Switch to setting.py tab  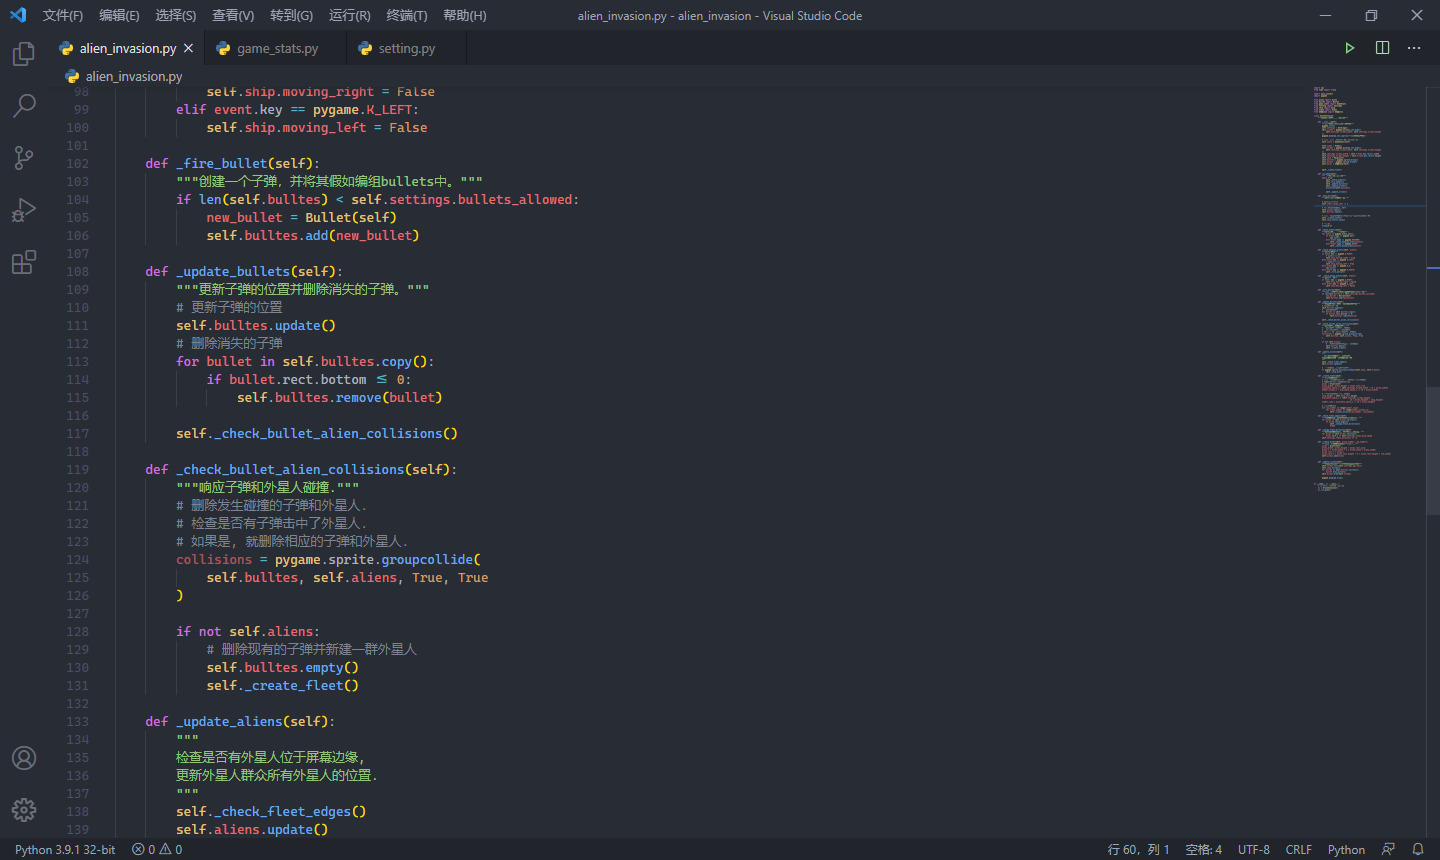tap(406, 48)
